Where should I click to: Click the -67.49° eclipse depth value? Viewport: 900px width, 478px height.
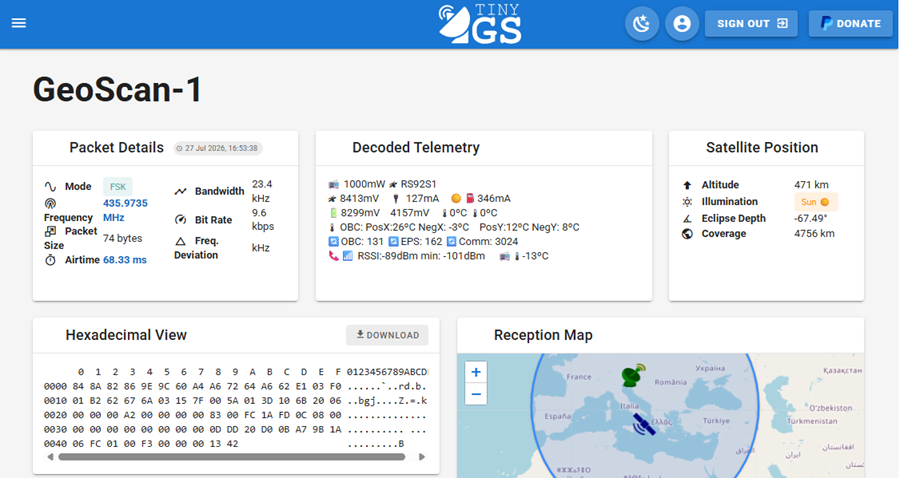(x=810, y=219)
